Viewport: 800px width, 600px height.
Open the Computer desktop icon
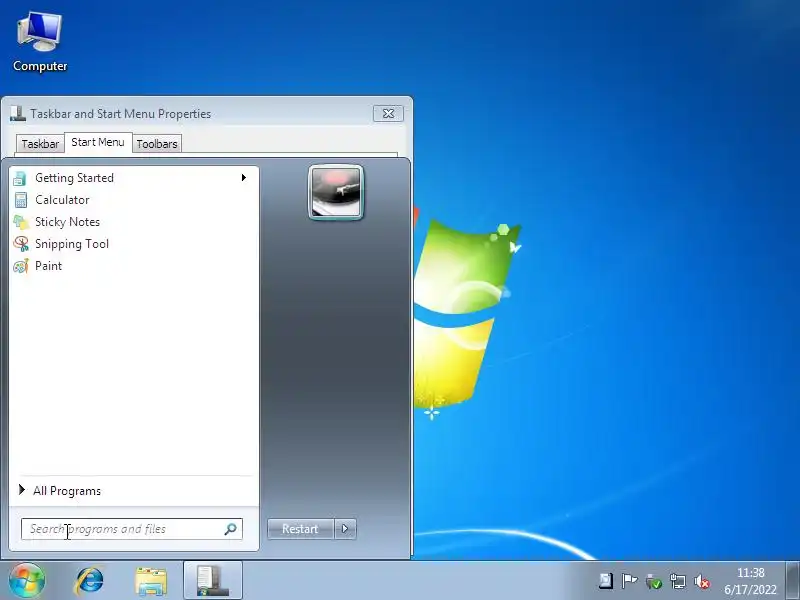pos(40,42)
